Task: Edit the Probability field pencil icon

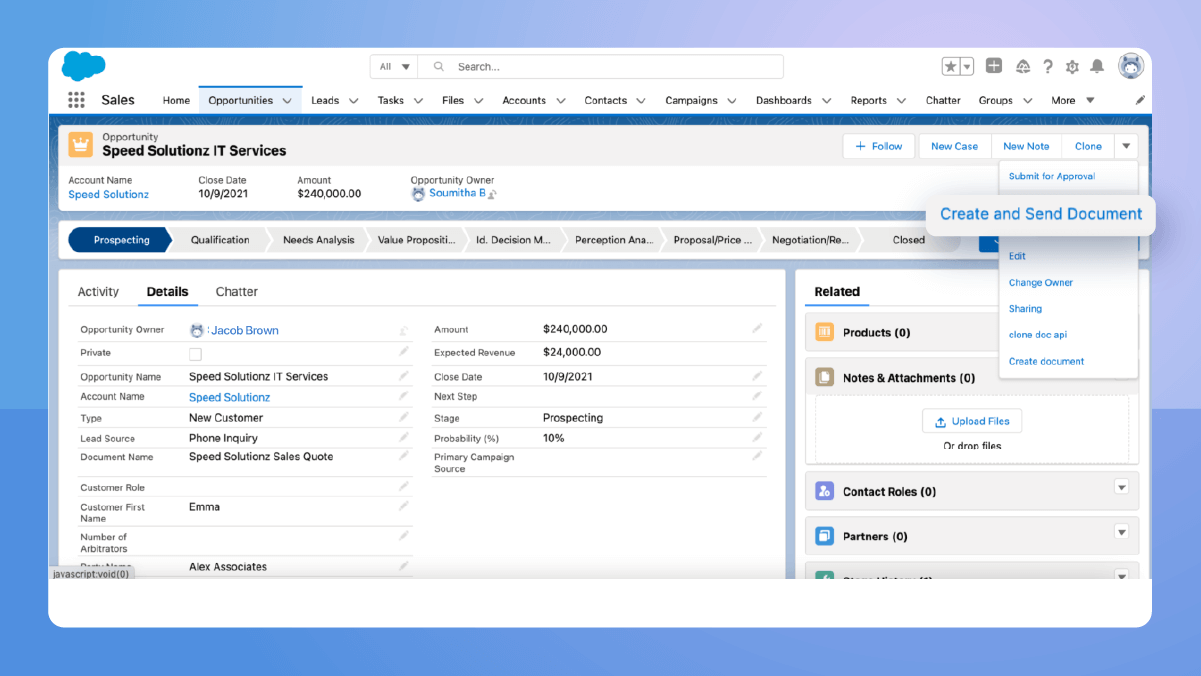Action: click(x=758, y=437)
